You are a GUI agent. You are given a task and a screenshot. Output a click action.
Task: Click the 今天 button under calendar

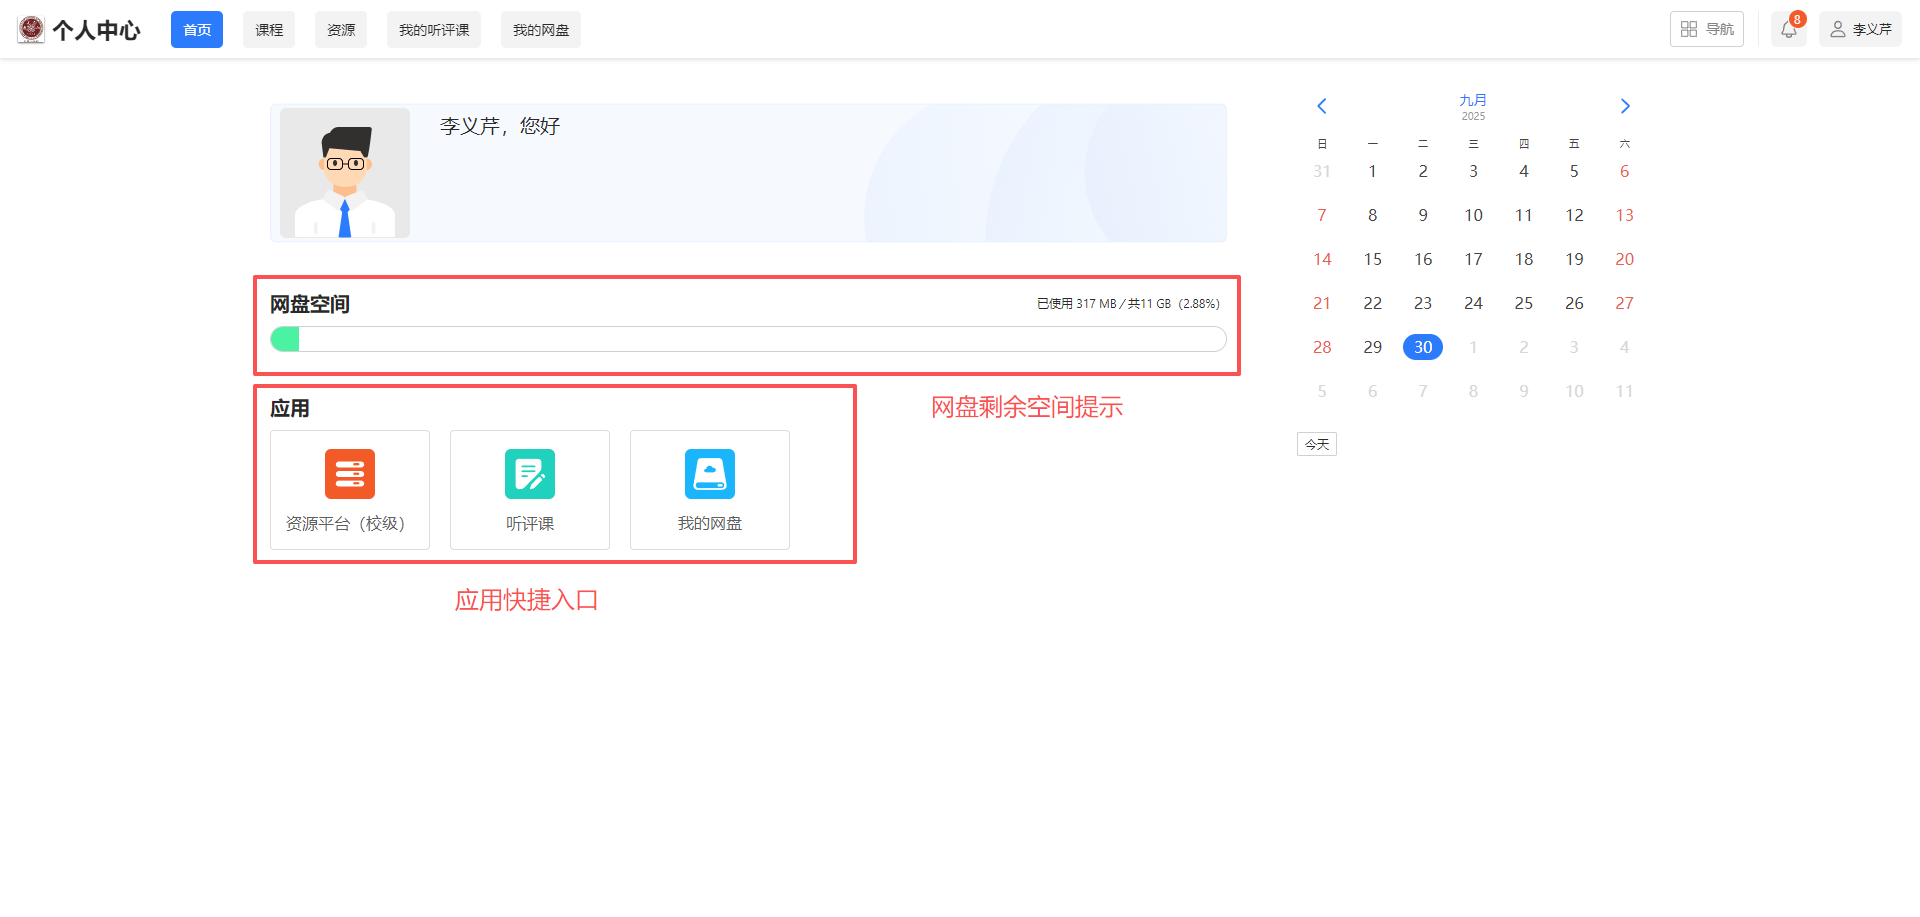[1317, 444]
